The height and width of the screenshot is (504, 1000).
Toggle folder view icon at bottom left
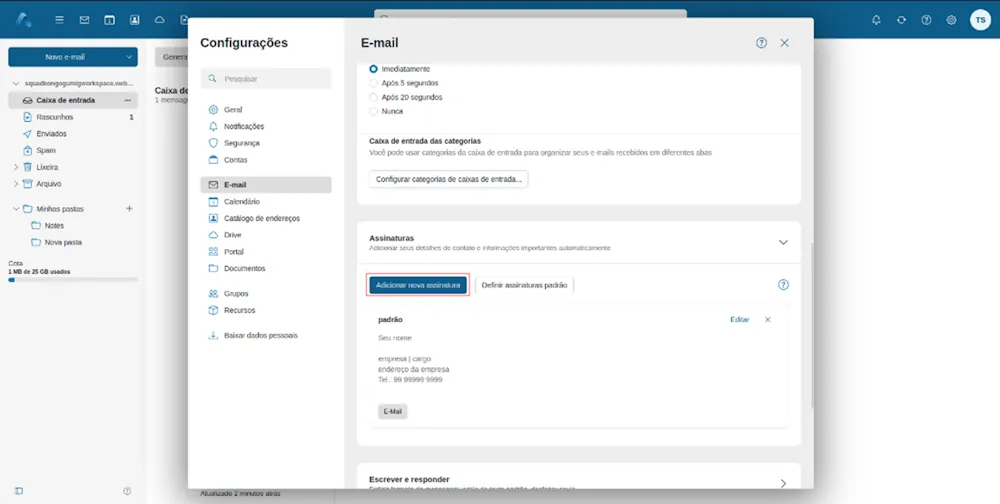pos(18,491)
